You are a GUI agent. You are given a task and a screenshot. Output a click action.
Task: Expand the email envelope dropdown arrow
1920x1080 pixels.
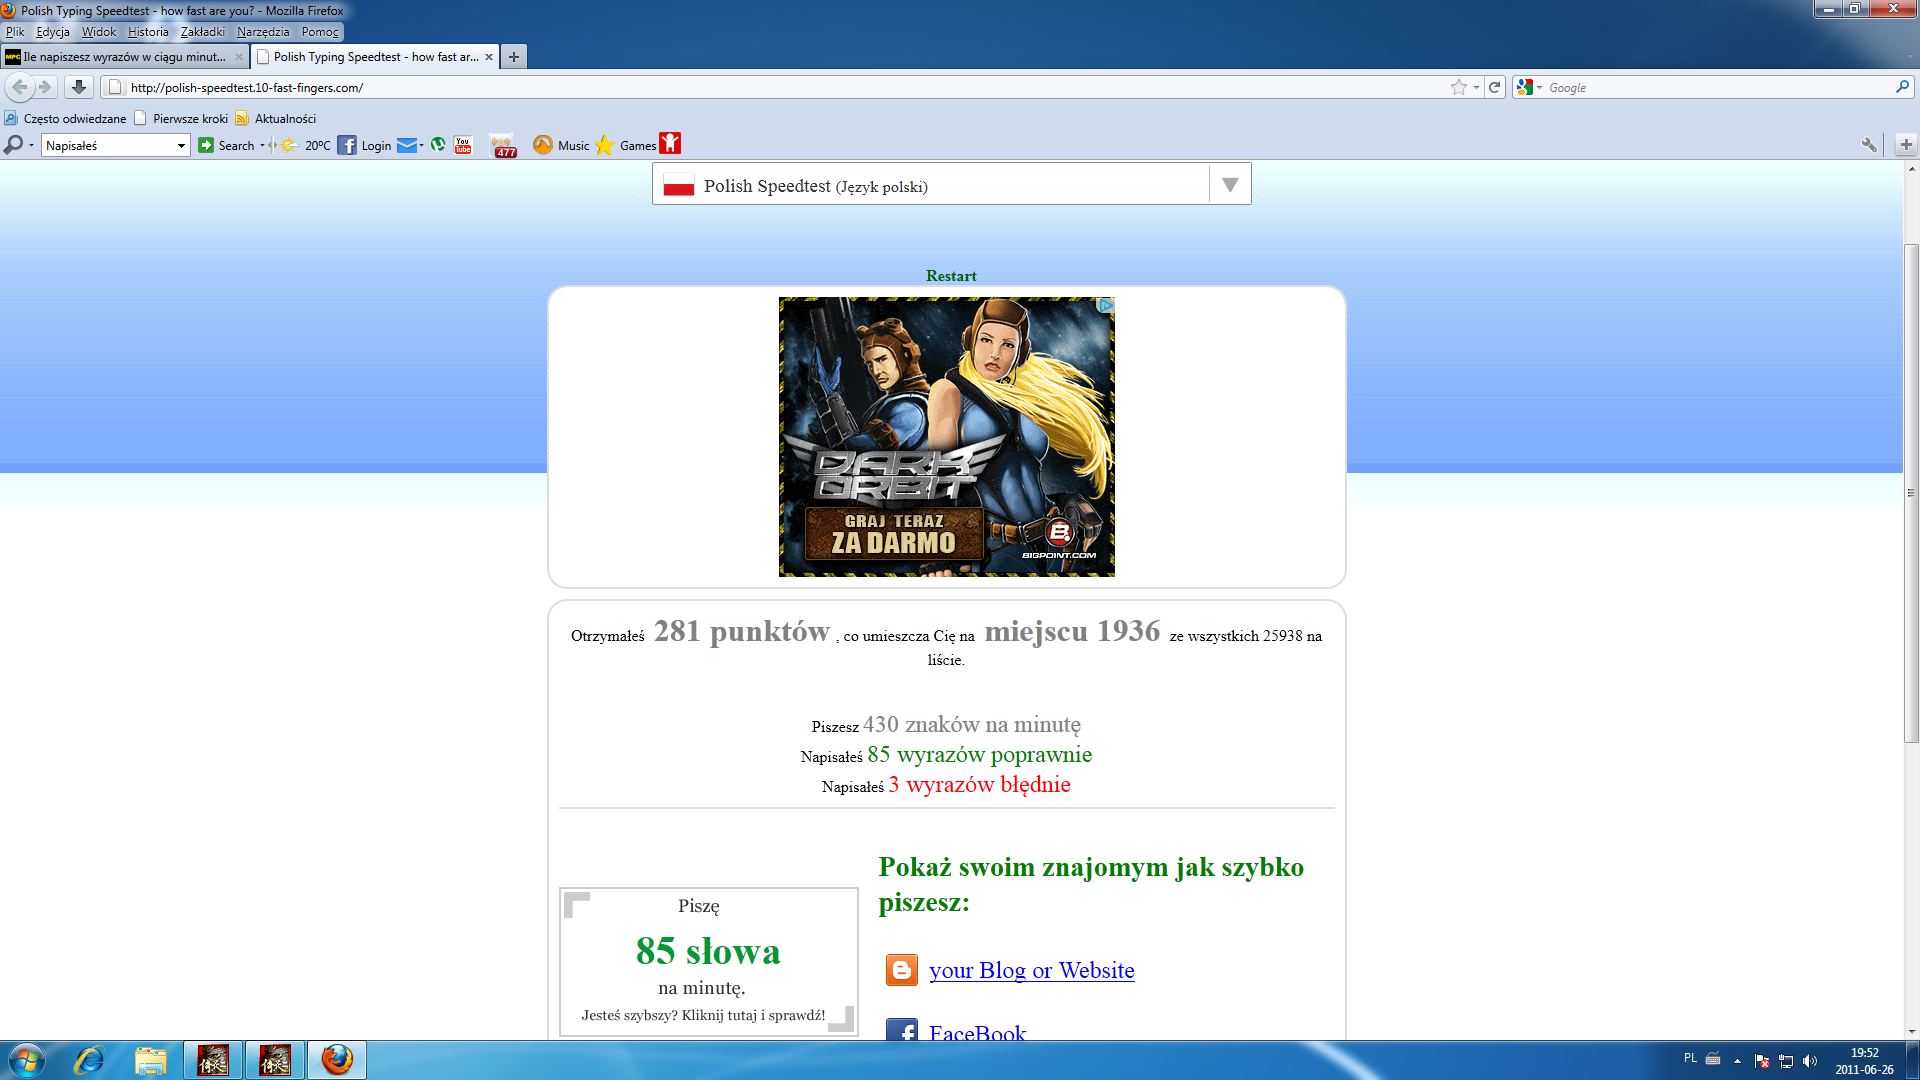click(x=421, y=145)
